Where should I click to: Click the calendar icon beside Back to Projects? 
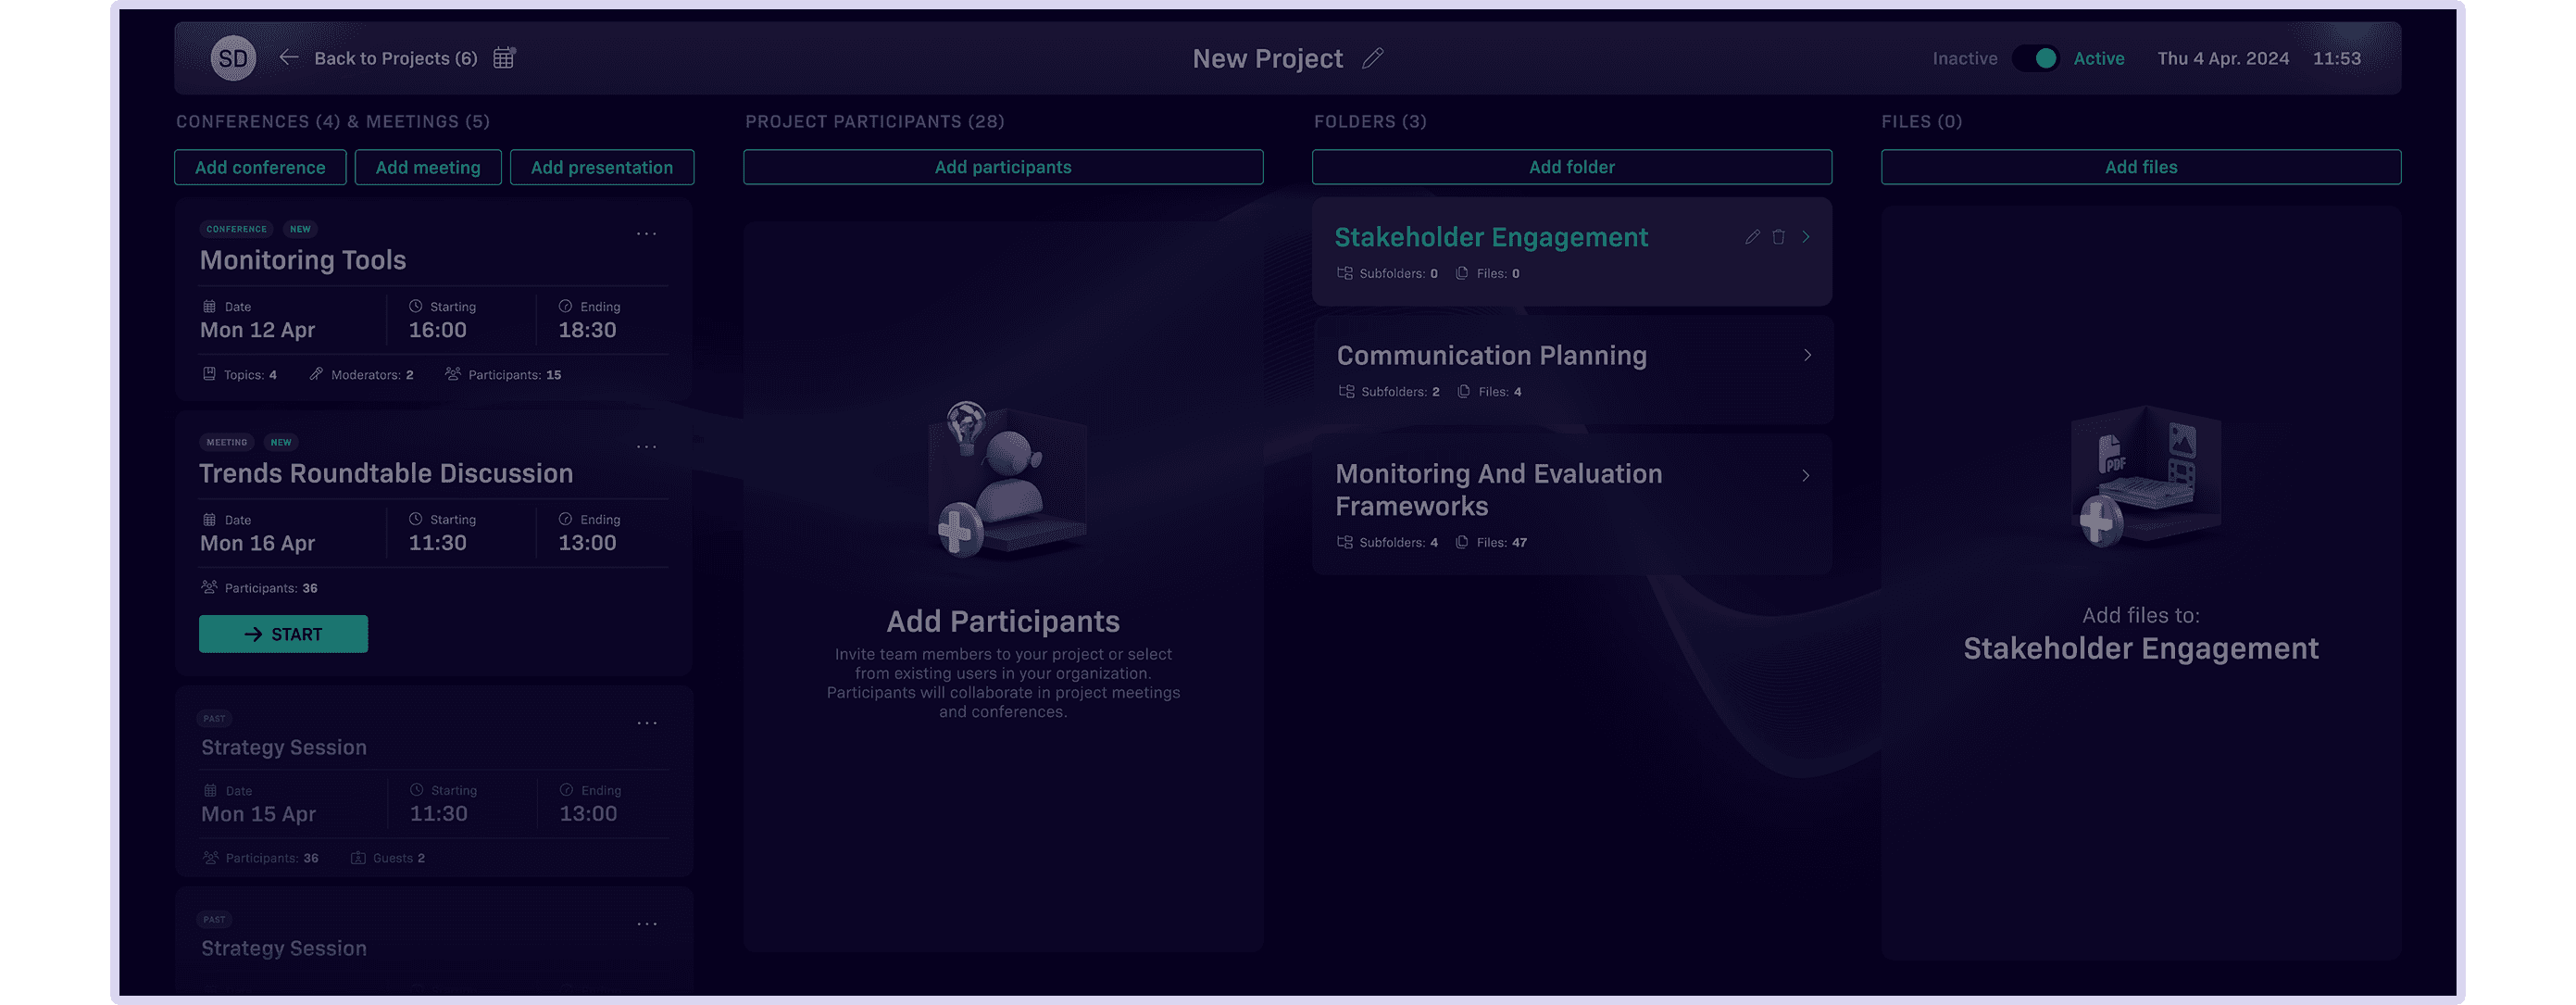504,58
